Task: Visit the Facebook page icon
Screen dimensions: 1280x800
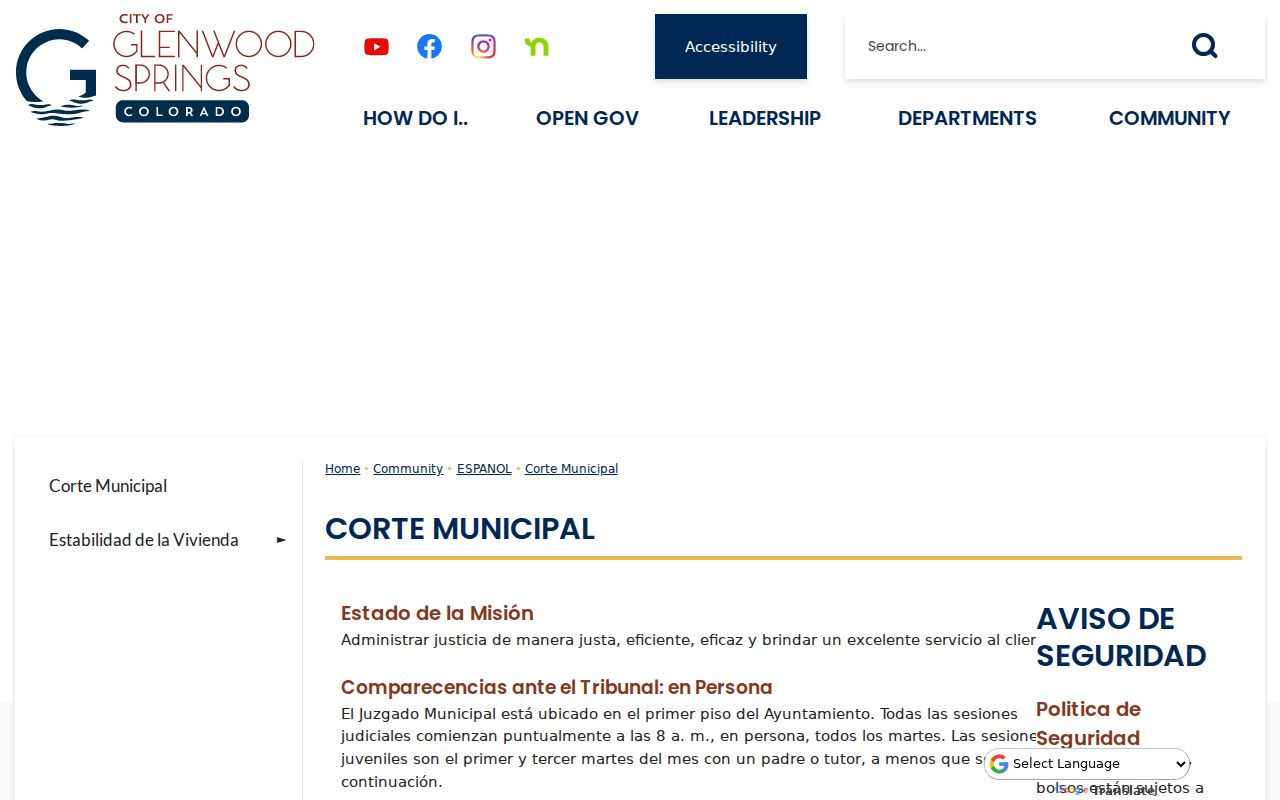Action: 429,46
